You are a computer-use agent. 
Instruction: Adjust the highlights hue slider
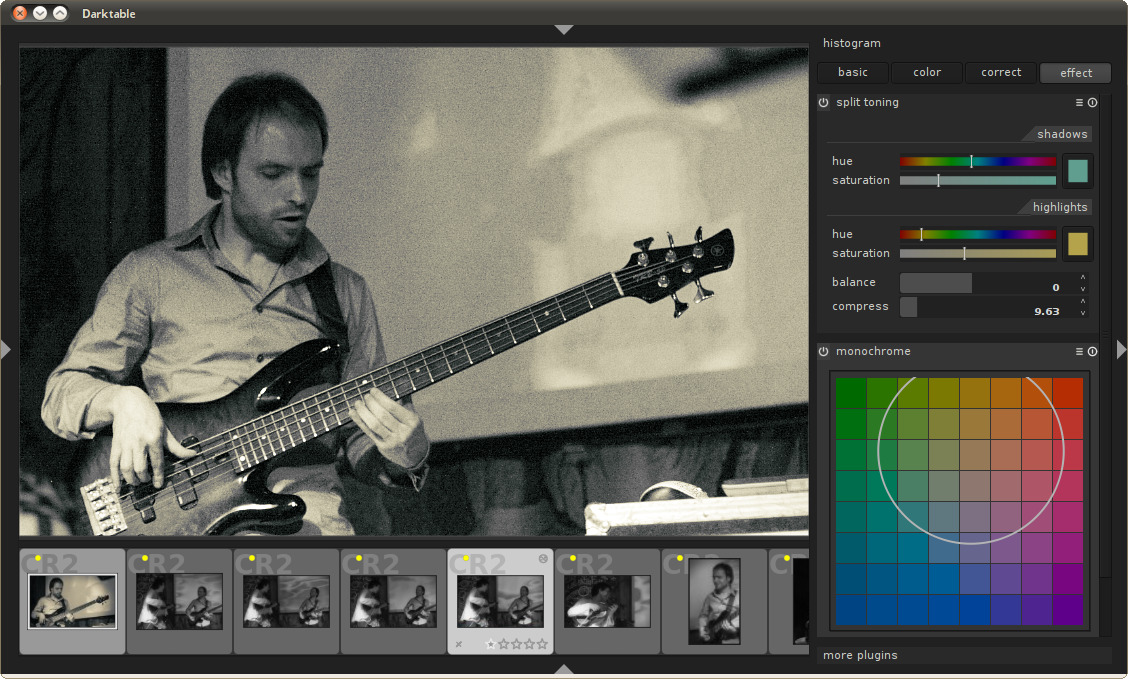pos(978,234)
